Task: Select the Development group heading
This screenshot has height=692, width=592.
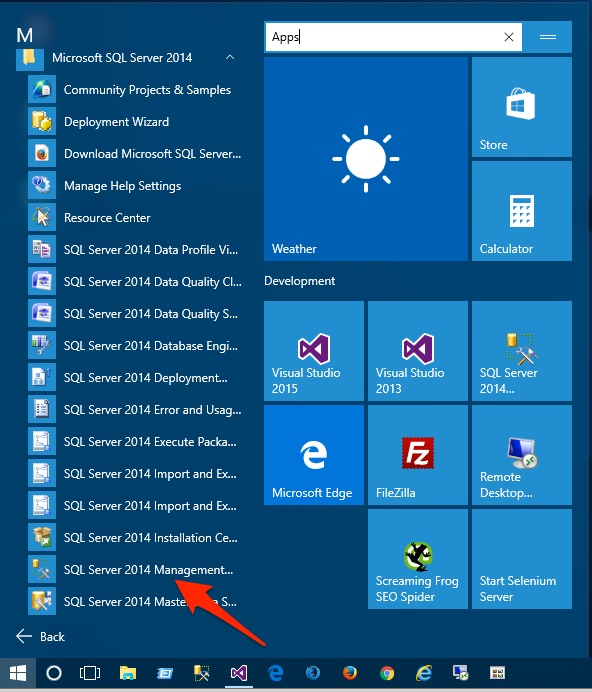Action: click(x=299, y=281)
